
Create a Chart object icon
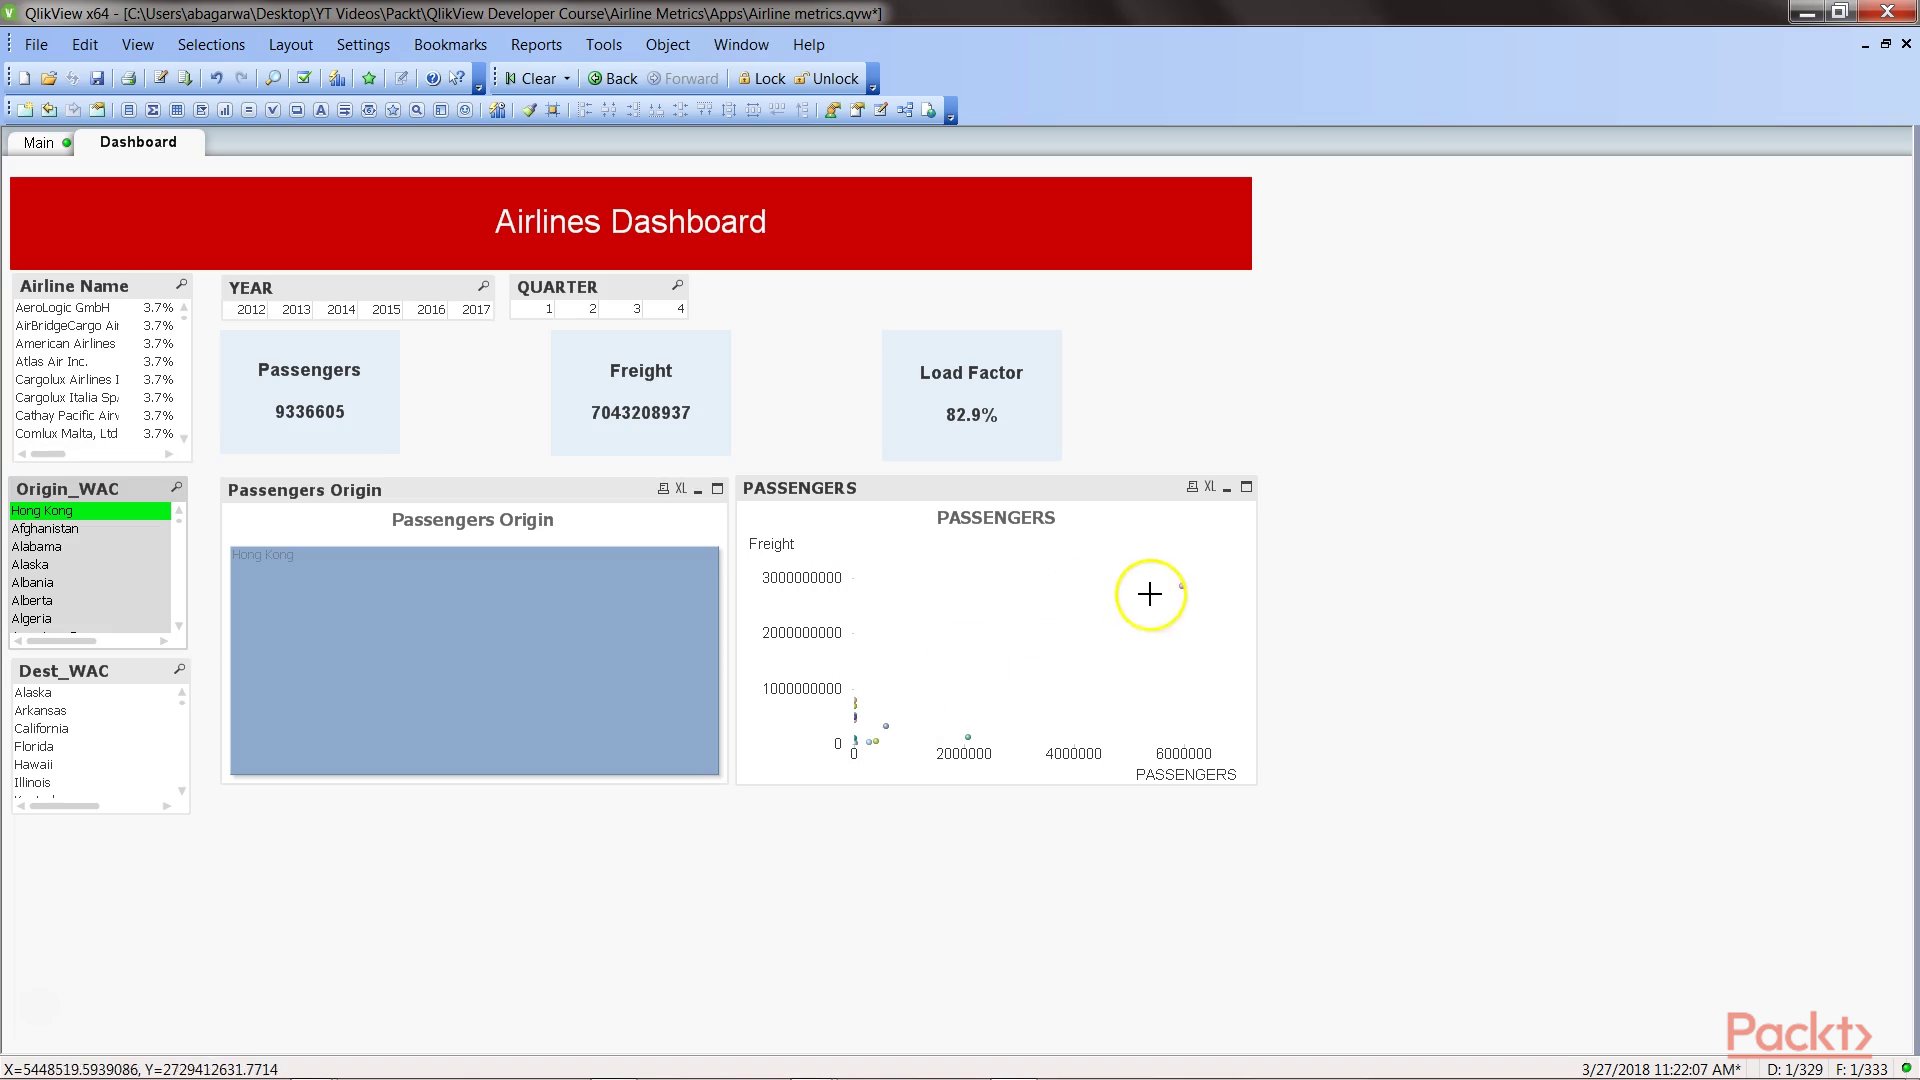pos(225,110)
